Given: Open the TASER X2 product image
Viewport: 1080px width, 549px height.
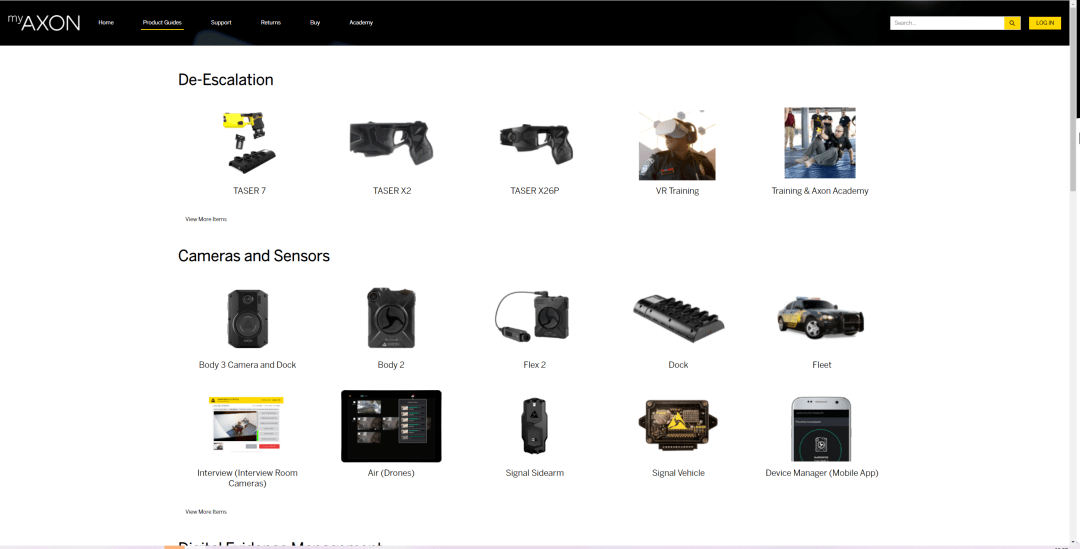Looking at the screenshot, I should click(x=393, y=142).
